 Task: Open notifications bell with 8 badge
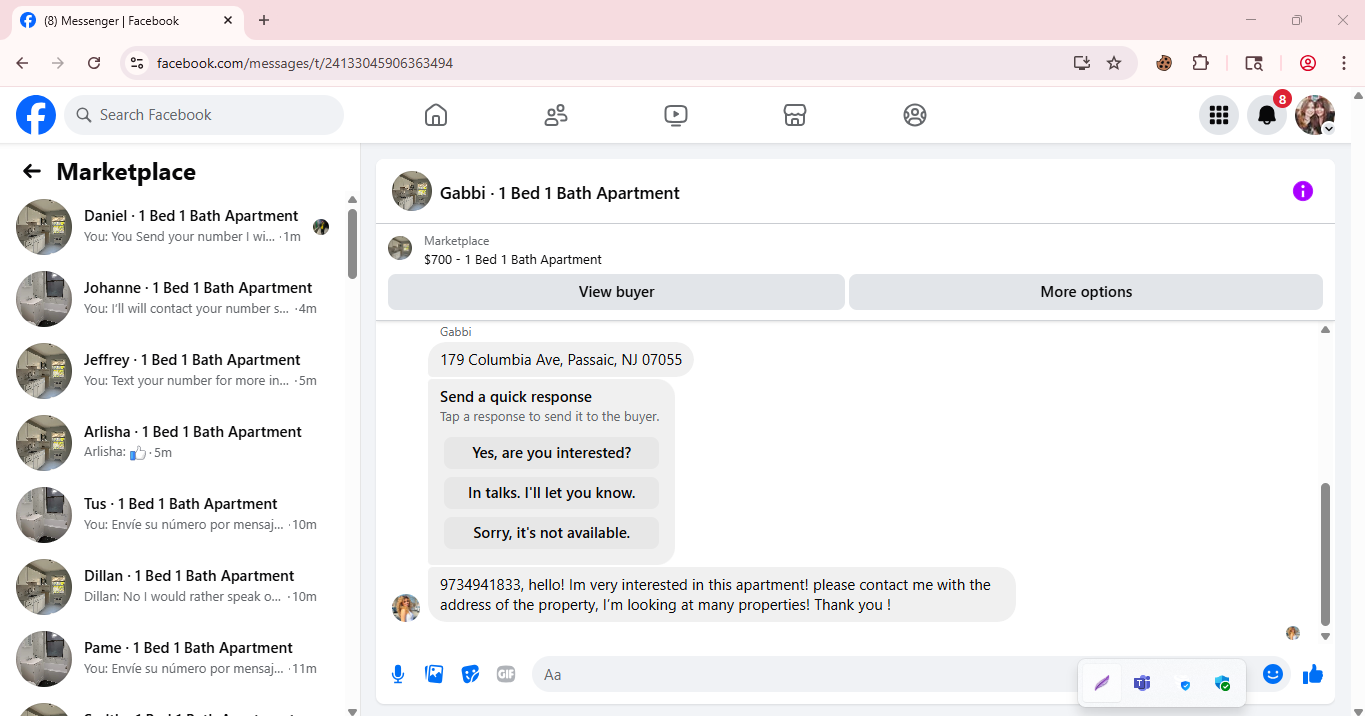click(1267, 115)
